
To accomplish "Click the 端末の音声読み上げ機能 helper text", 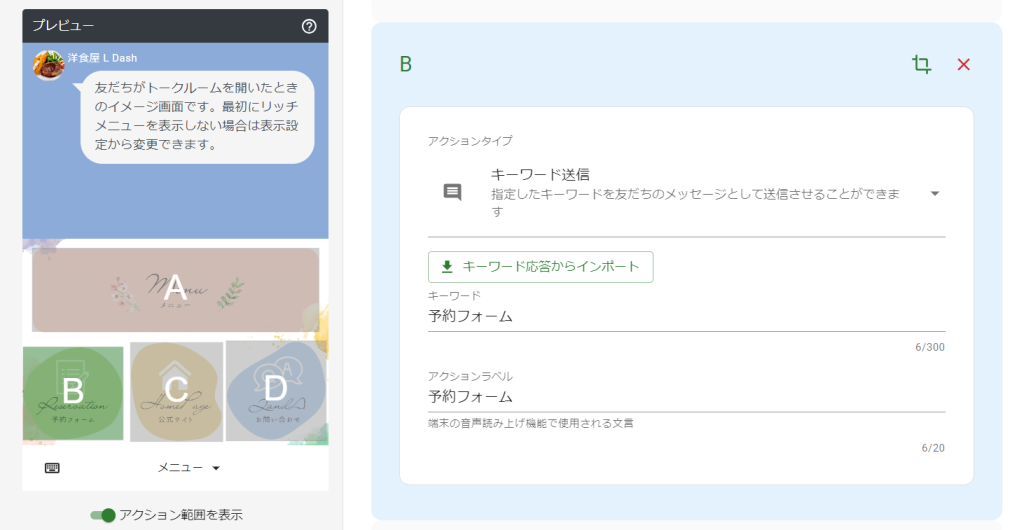I will (530, 423).
